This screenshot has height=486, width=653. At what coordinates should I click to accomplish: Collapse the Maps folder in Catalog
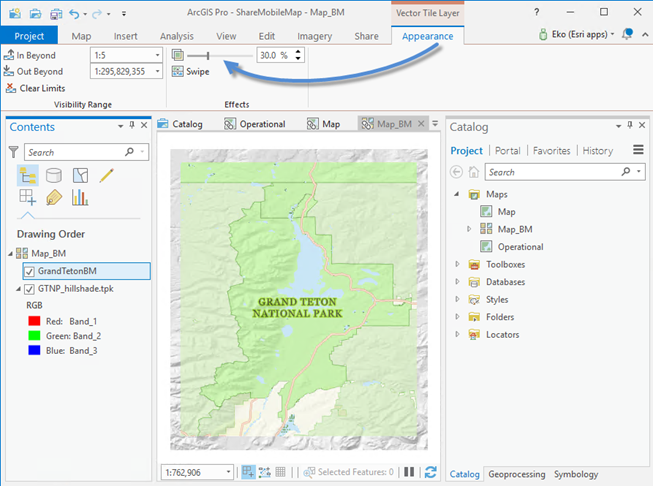point(457,194)
